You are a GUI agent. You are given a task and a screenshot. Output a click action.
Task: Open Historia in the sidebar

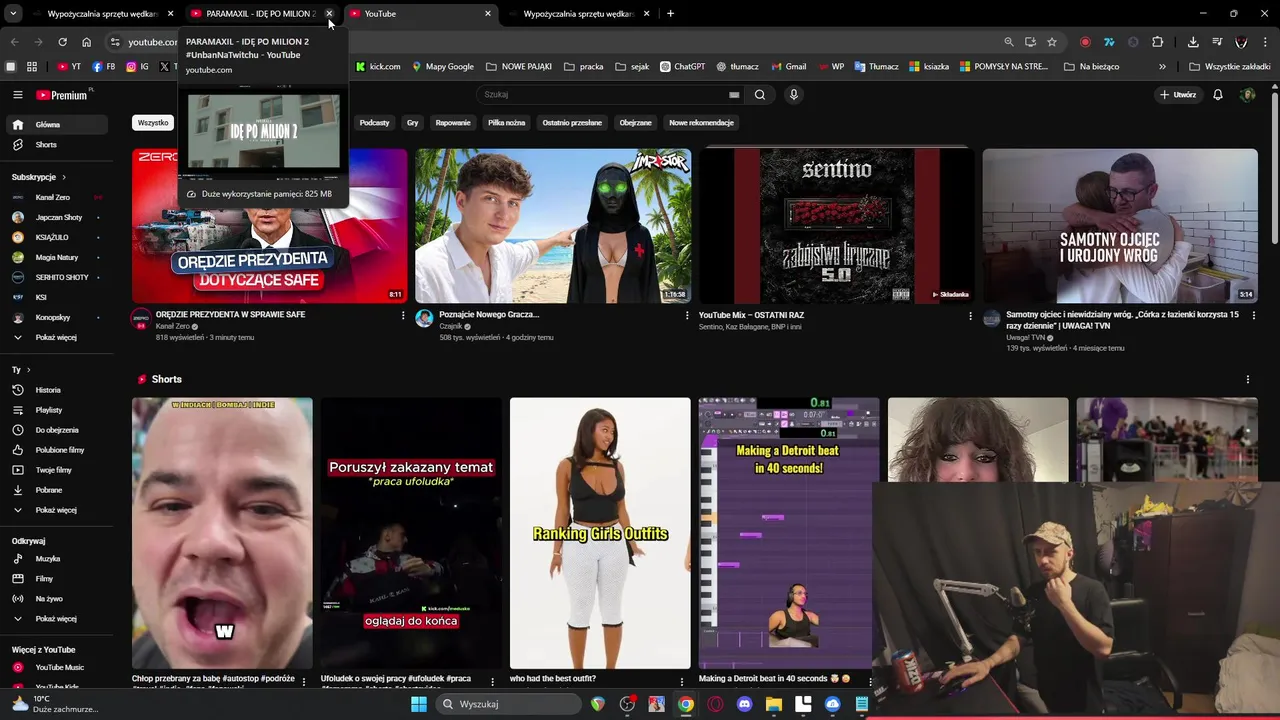pyautogui.click(x=55, y=390)
